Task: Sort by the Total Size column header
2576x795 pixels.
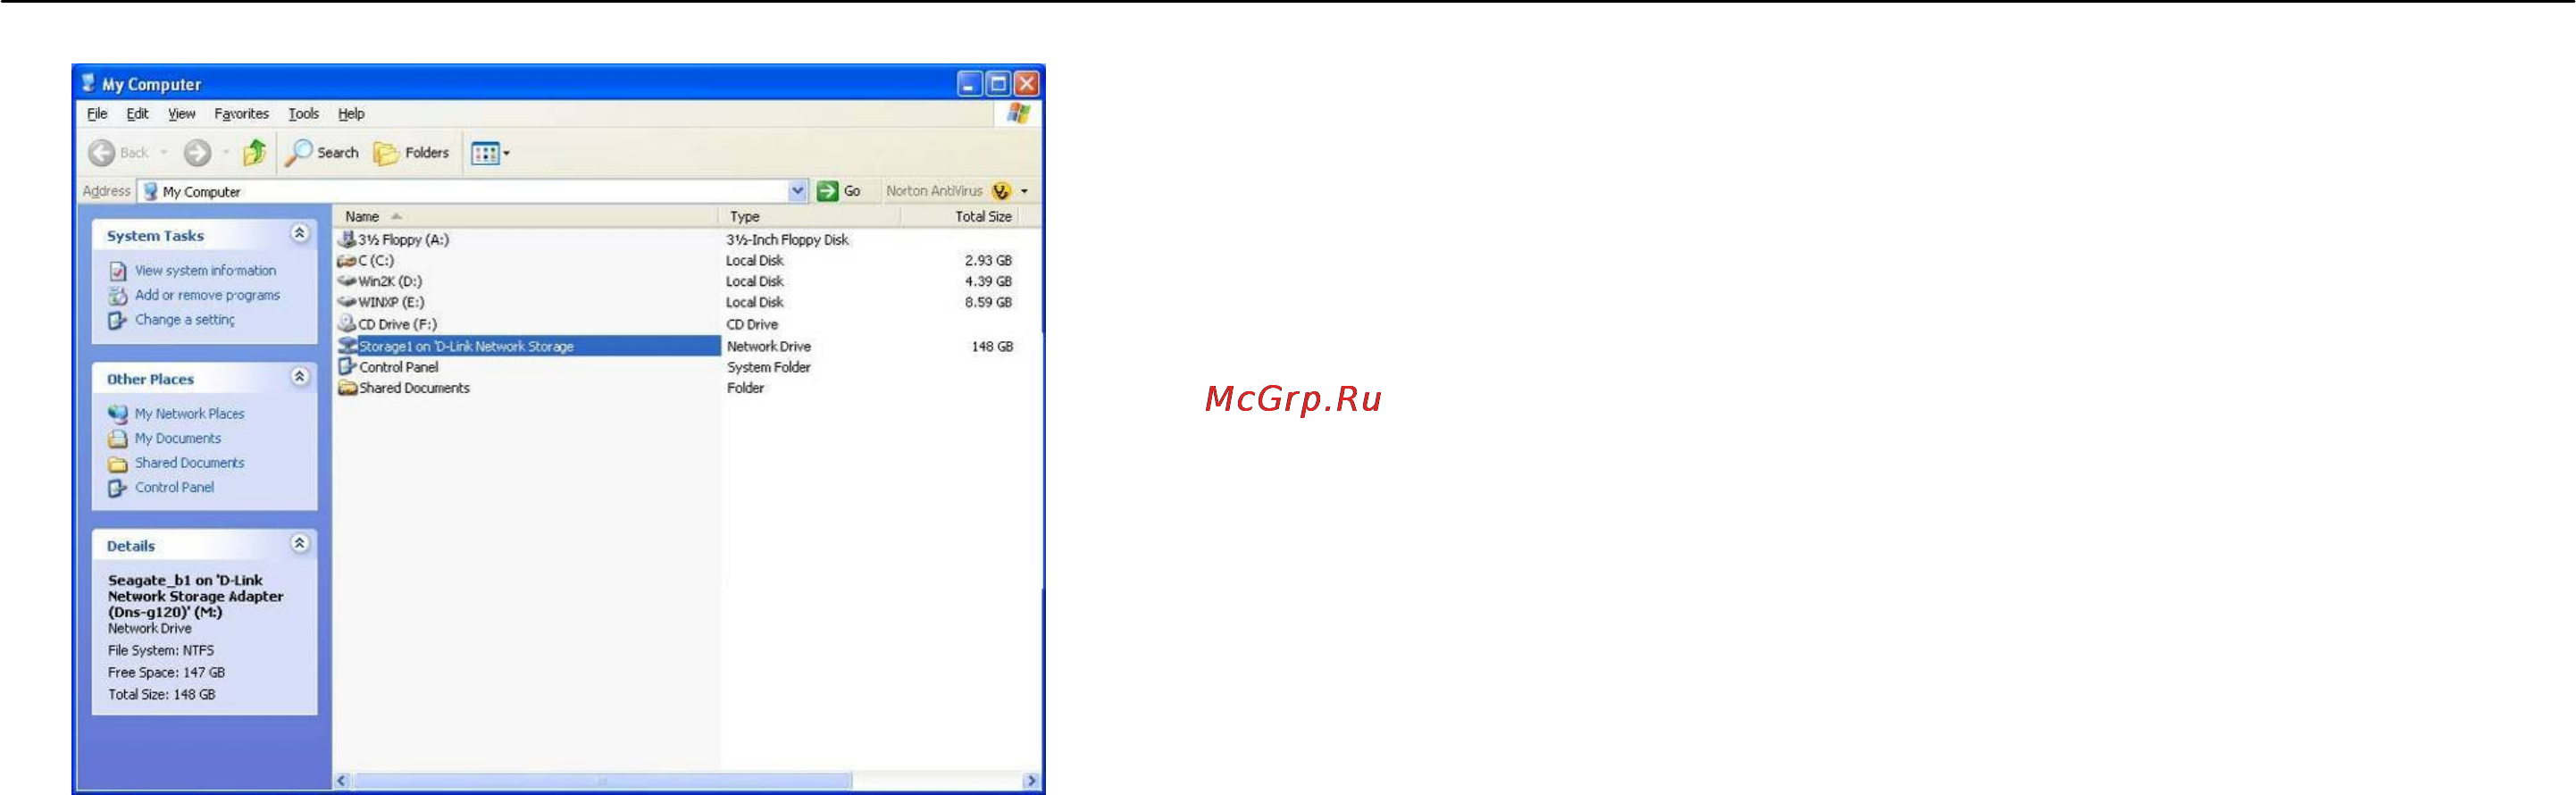Action: click(959, 216)
